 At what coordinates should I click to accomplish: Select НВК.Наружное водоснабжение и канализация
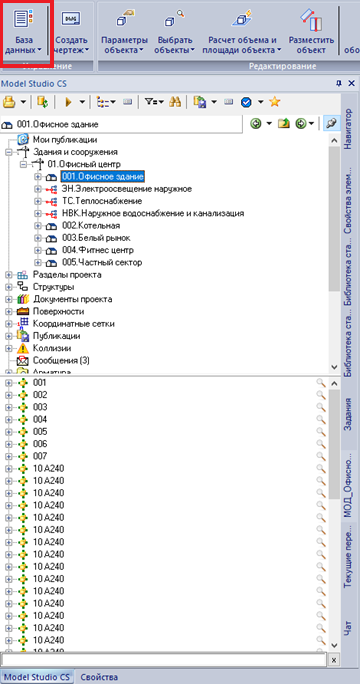153,213
